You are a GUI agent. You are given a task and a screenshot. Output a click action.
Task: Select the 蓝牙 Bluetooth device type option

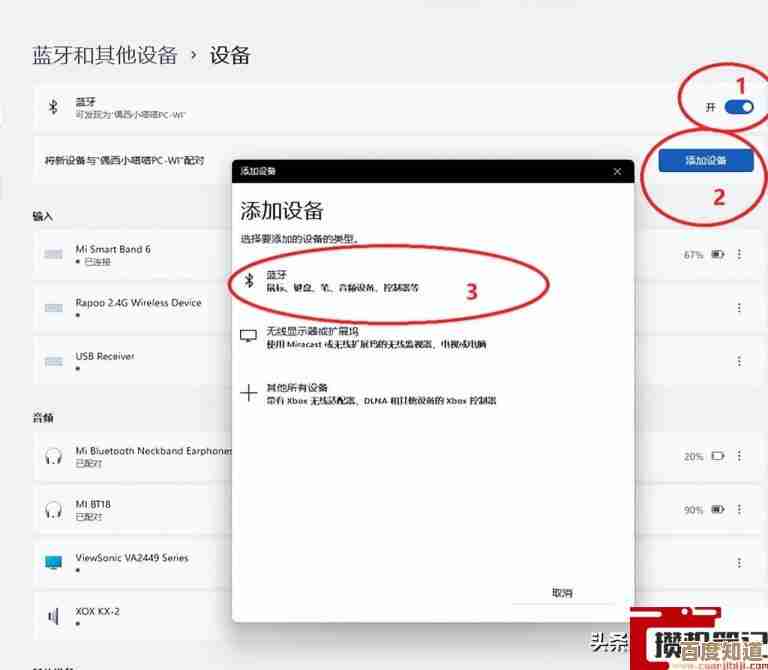(x=390, y=281)
